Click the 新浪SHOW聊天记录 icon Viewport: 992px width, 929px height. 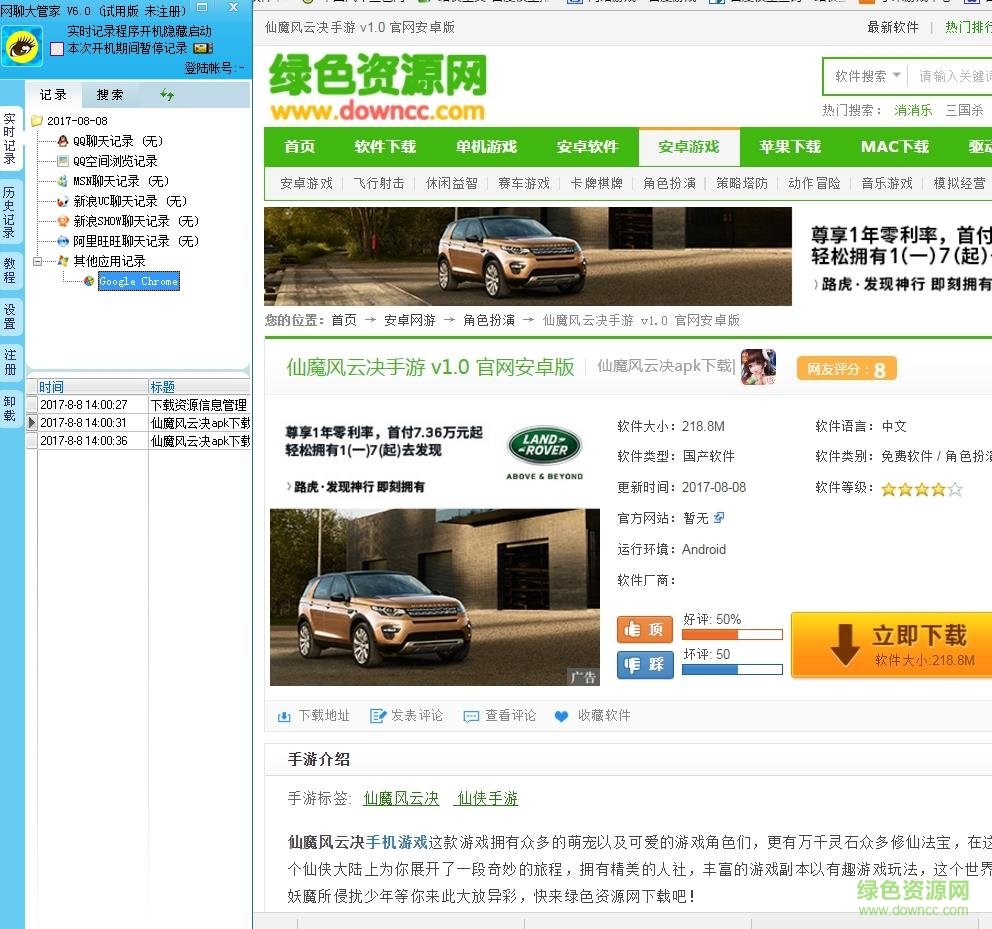pos(62,220)
